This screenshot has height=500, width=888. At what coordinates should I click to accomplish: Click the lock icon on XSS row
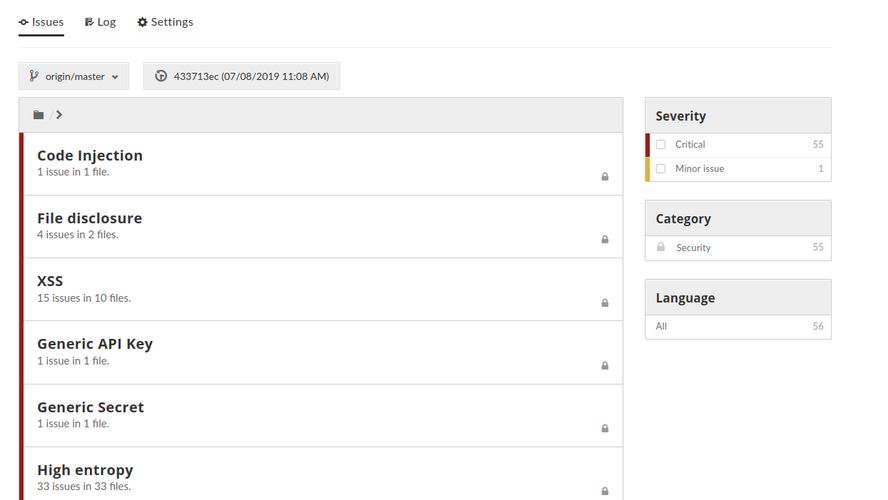point(604,302)
